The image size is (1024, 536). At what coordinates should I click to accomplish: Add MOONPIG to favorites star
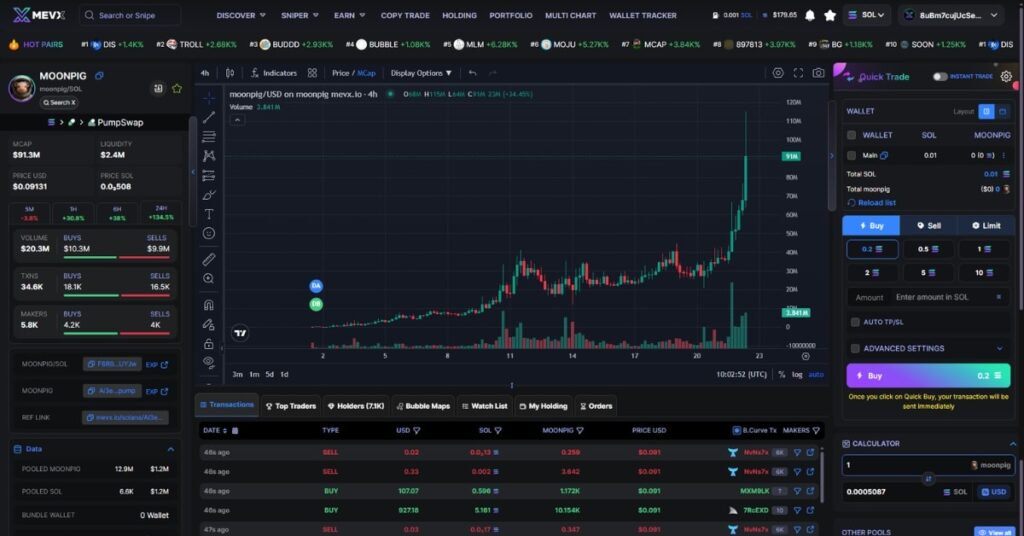click(x=177, y=88)
